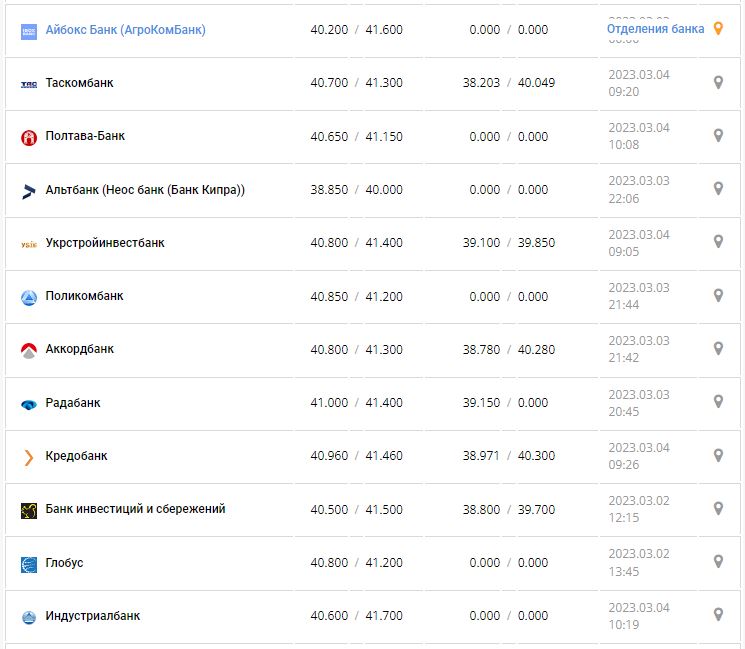This screenshot has width=745, height=649.
Task: Click the location pin for Аккордбанк
Action: [718, 349]
